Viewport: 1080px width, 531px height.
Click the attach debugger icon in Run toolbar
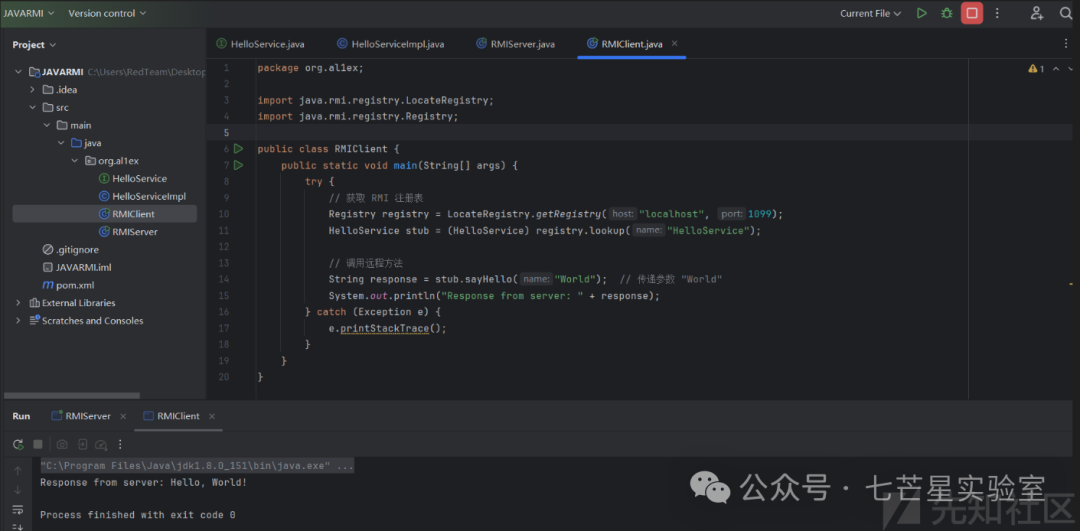[x=83, y=444]
